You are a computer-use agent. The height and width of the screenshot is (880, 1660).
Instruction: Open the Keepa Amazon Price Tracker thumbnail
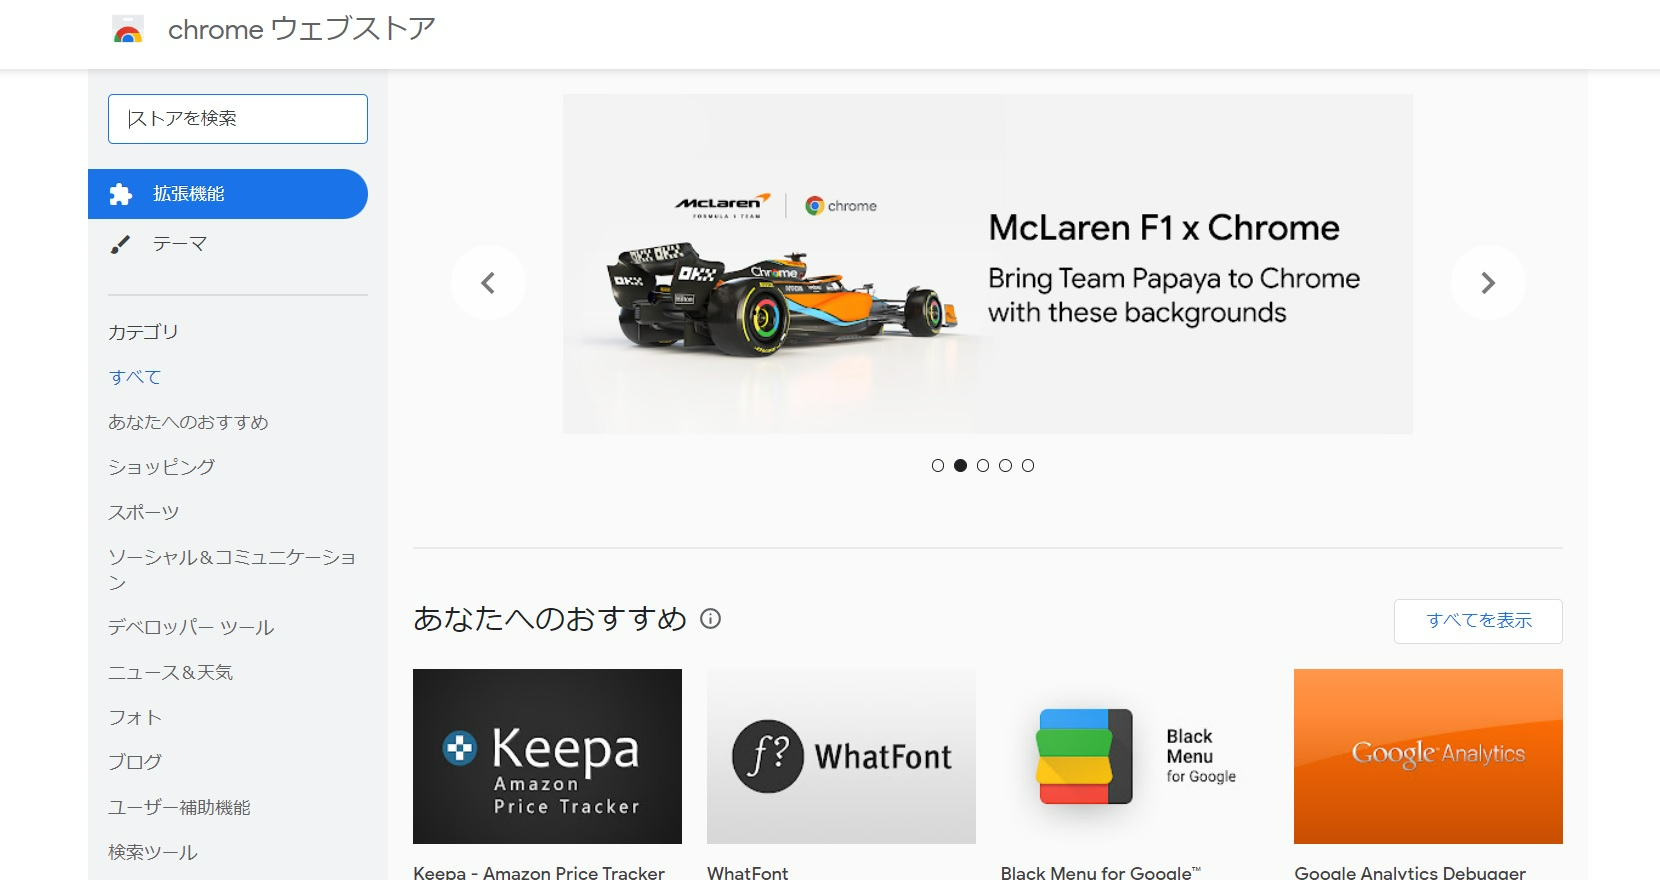pyautogui.click(x=547, y=756)
